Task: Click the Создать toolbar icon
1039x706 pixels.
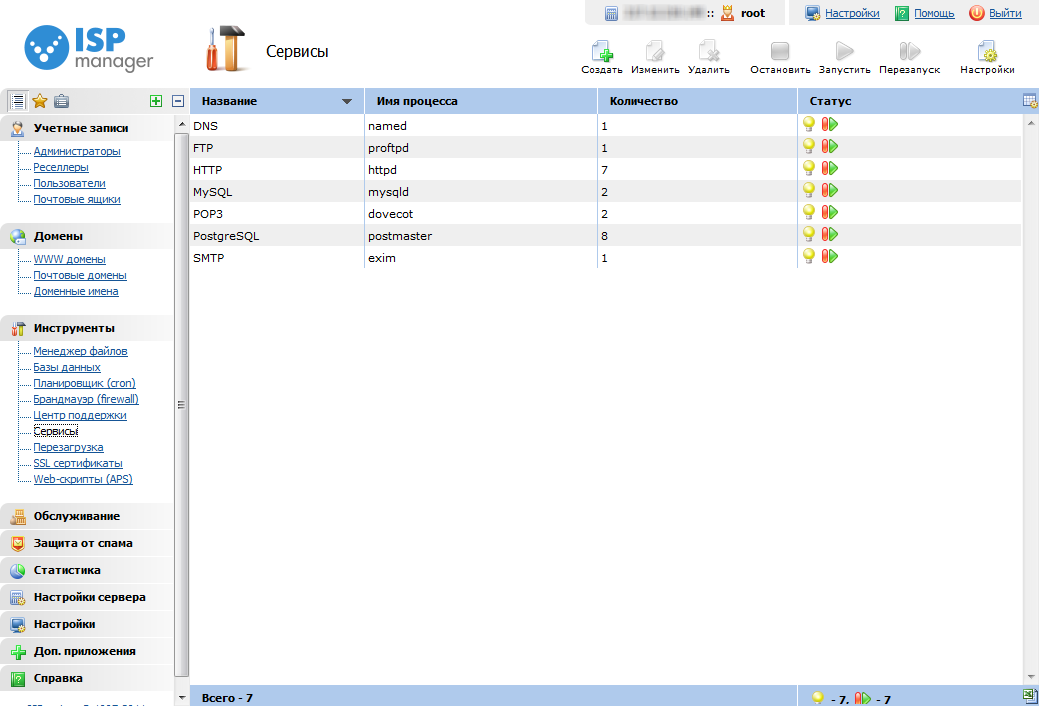Action: click(601, 52)
